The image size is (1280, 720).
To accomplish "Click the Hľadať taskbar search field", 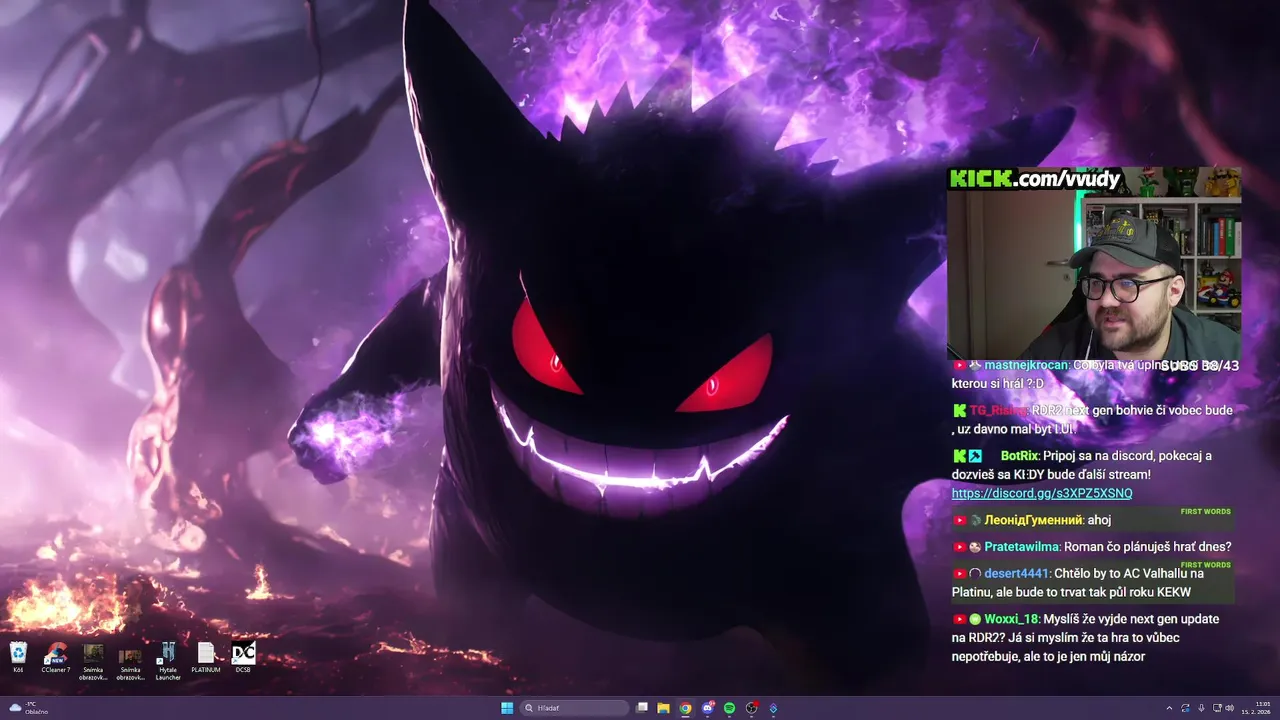I will pos(575,708).
